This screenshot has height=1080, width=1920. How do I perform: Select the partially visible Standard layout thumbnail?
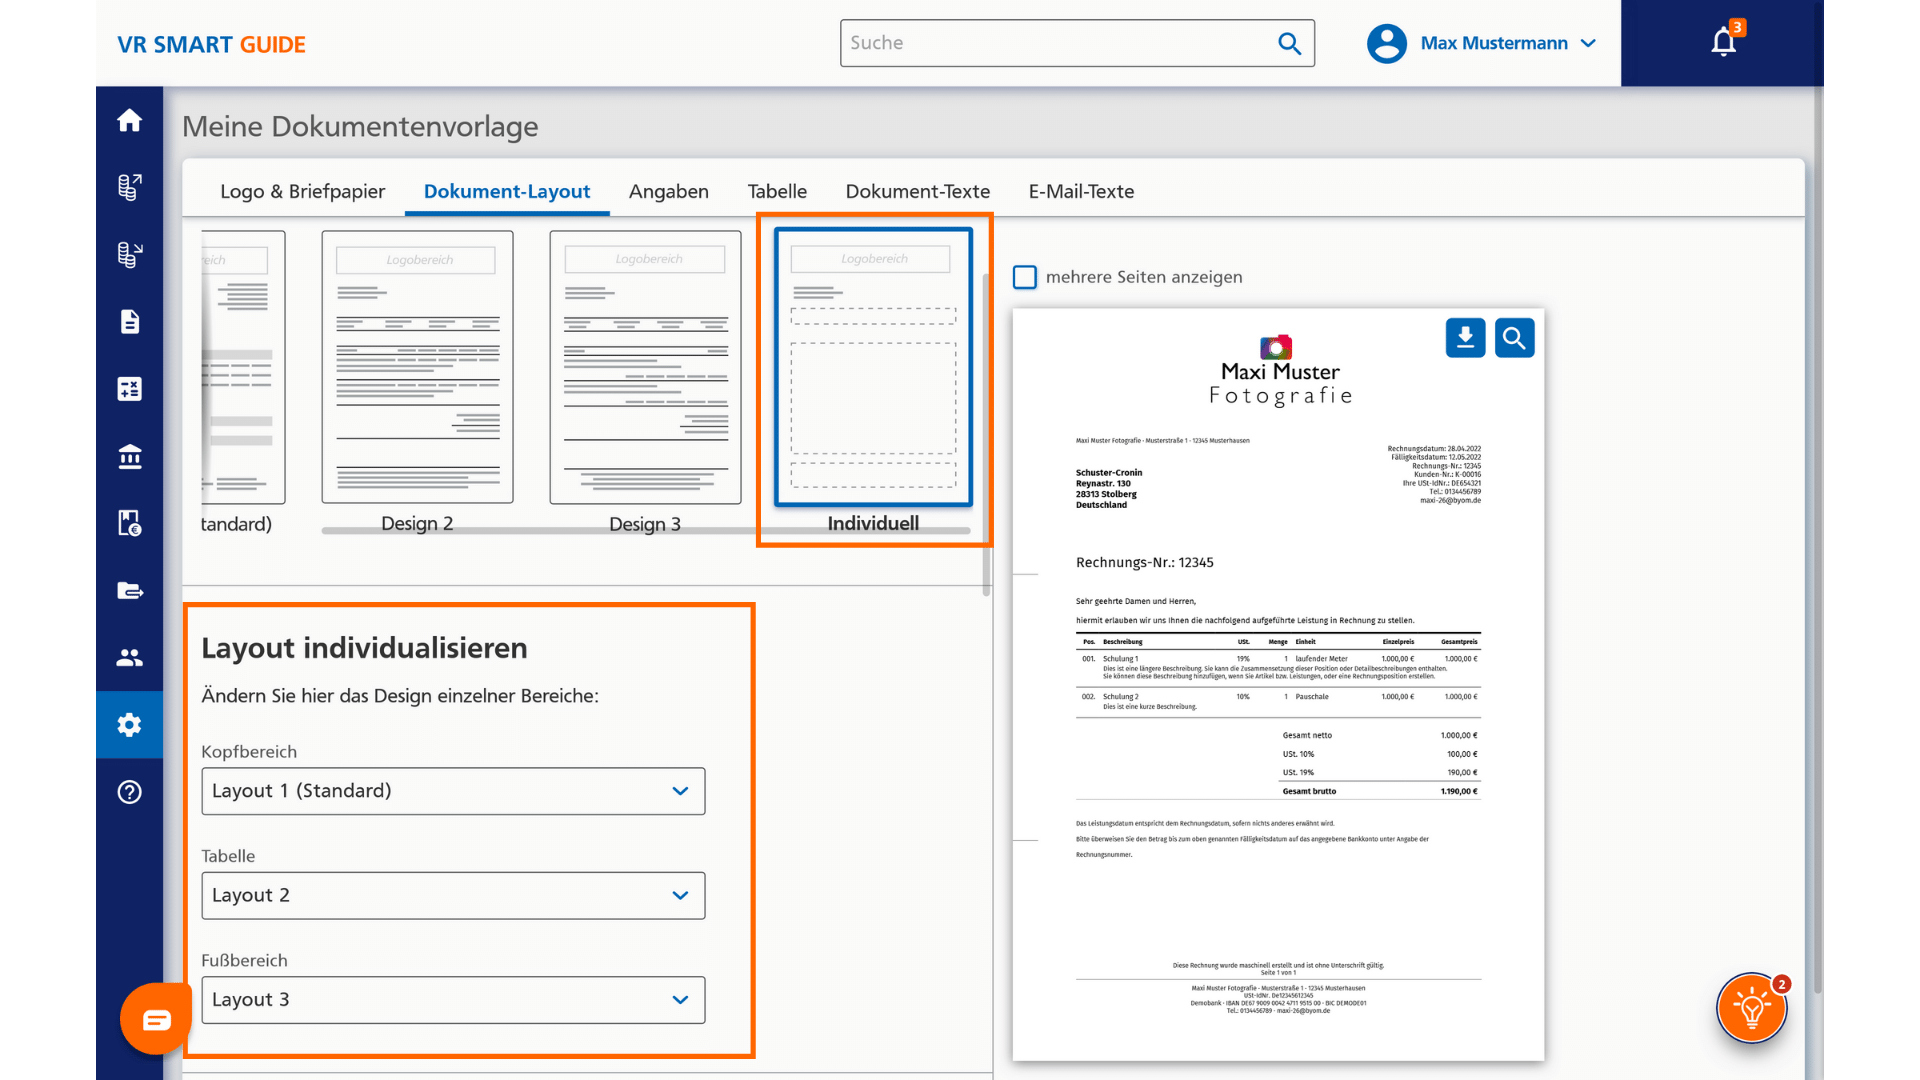click(x=243, y=367)
